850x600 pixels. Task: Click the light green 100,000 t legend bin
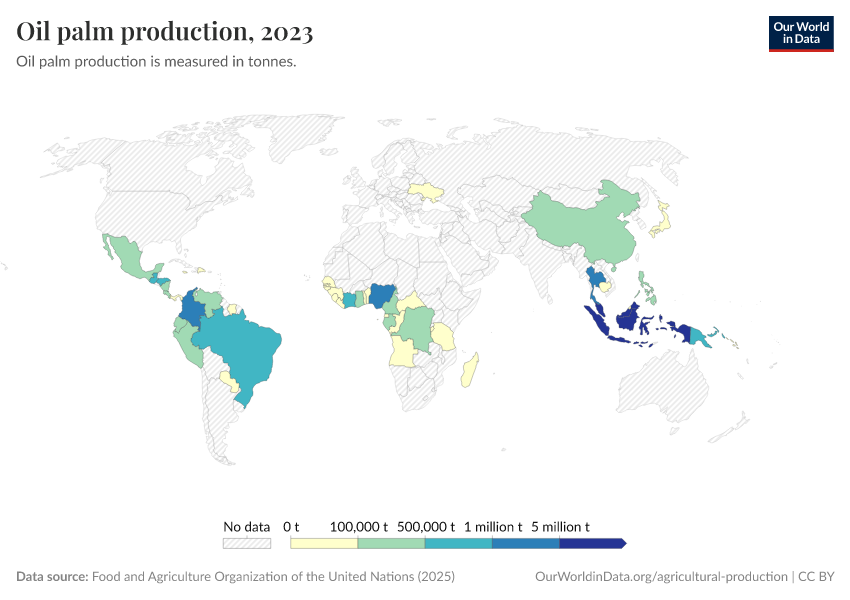(390, 543)
